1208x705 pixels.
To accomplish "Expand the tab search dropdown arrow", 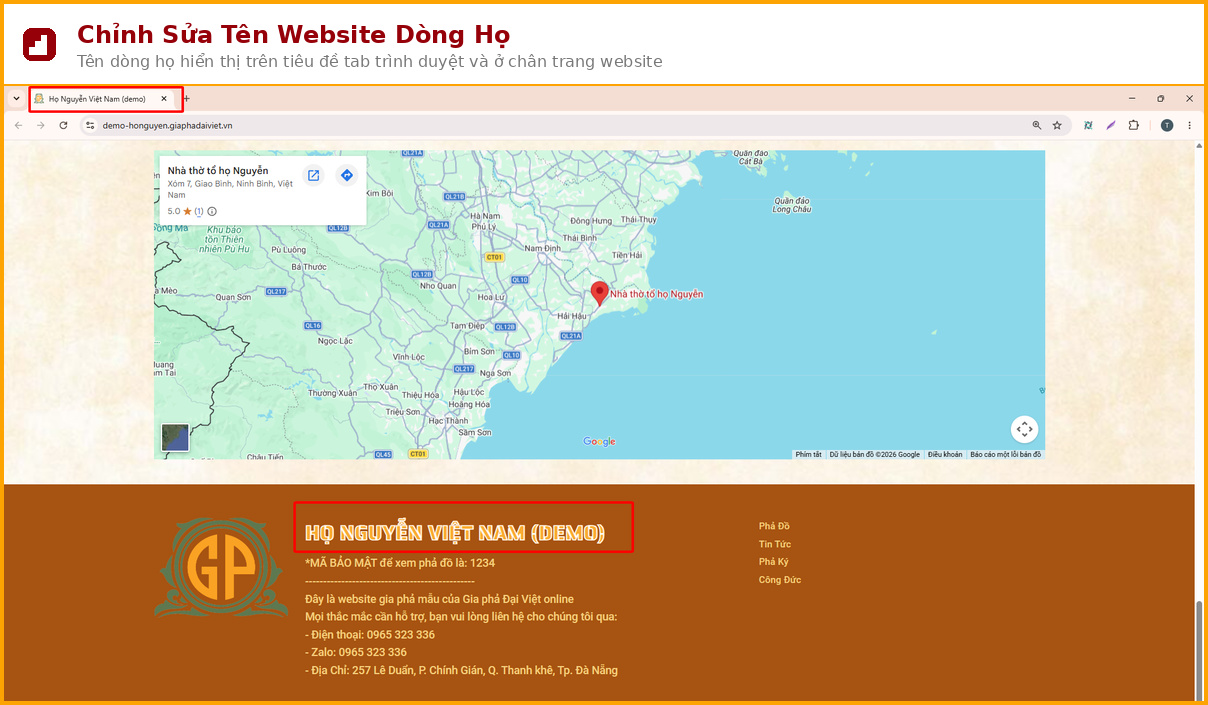I will tap(16, 99).
